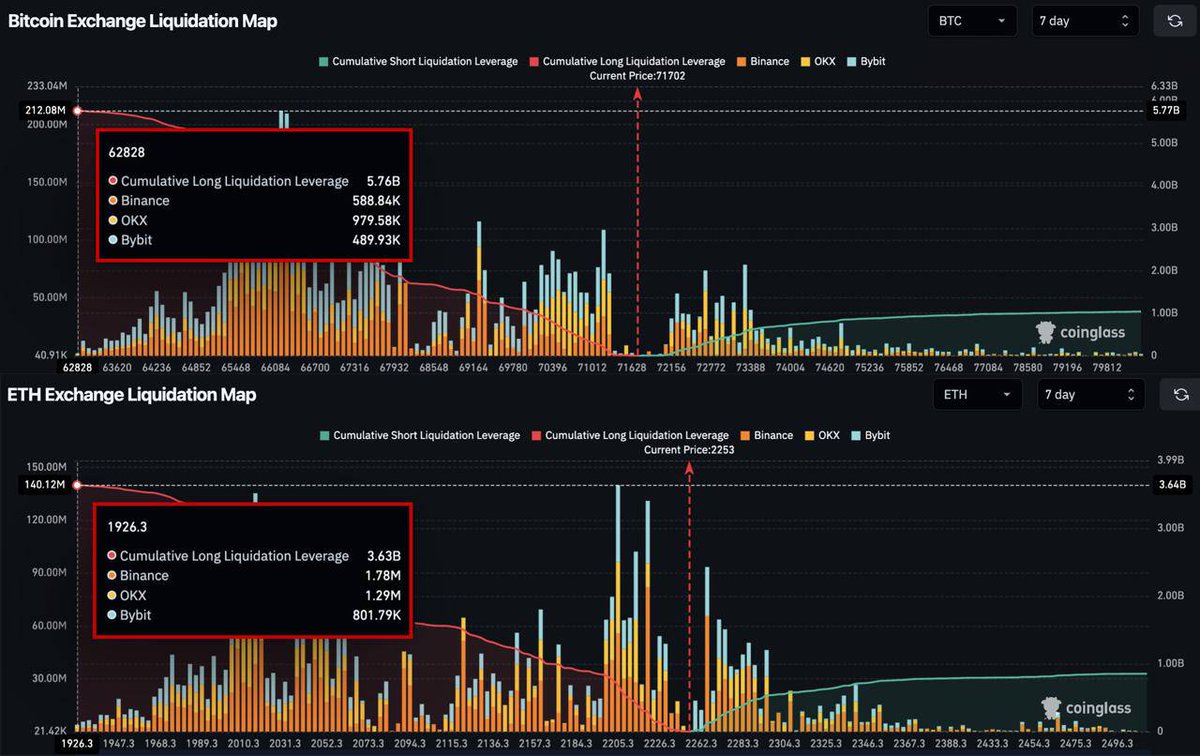Screen dimensions: 1200x756
Task: Toggle Cumulative Long Liquidation Leverage in Bitcoin legend
Action: pyautogui.click(x=627, y=61)
